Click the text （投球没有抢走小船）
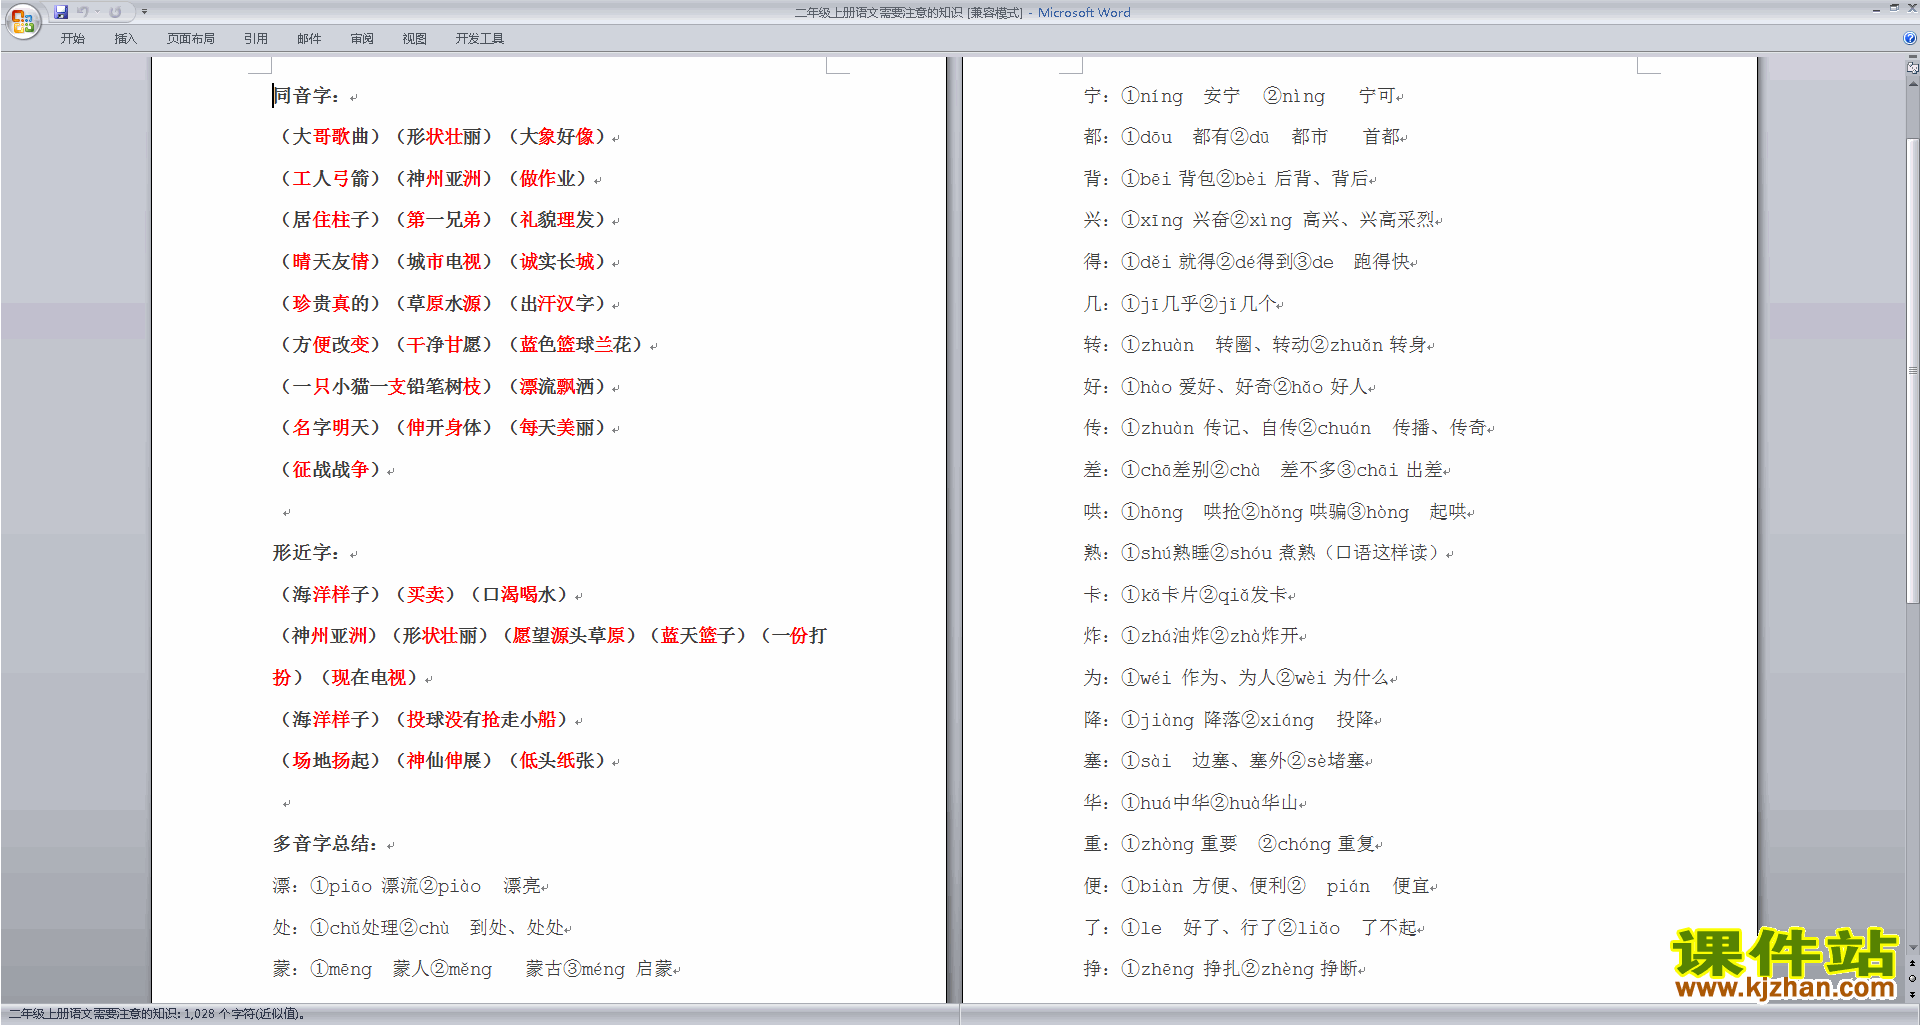This screenshot has height=1025, width=1920. tap(481, 720)
